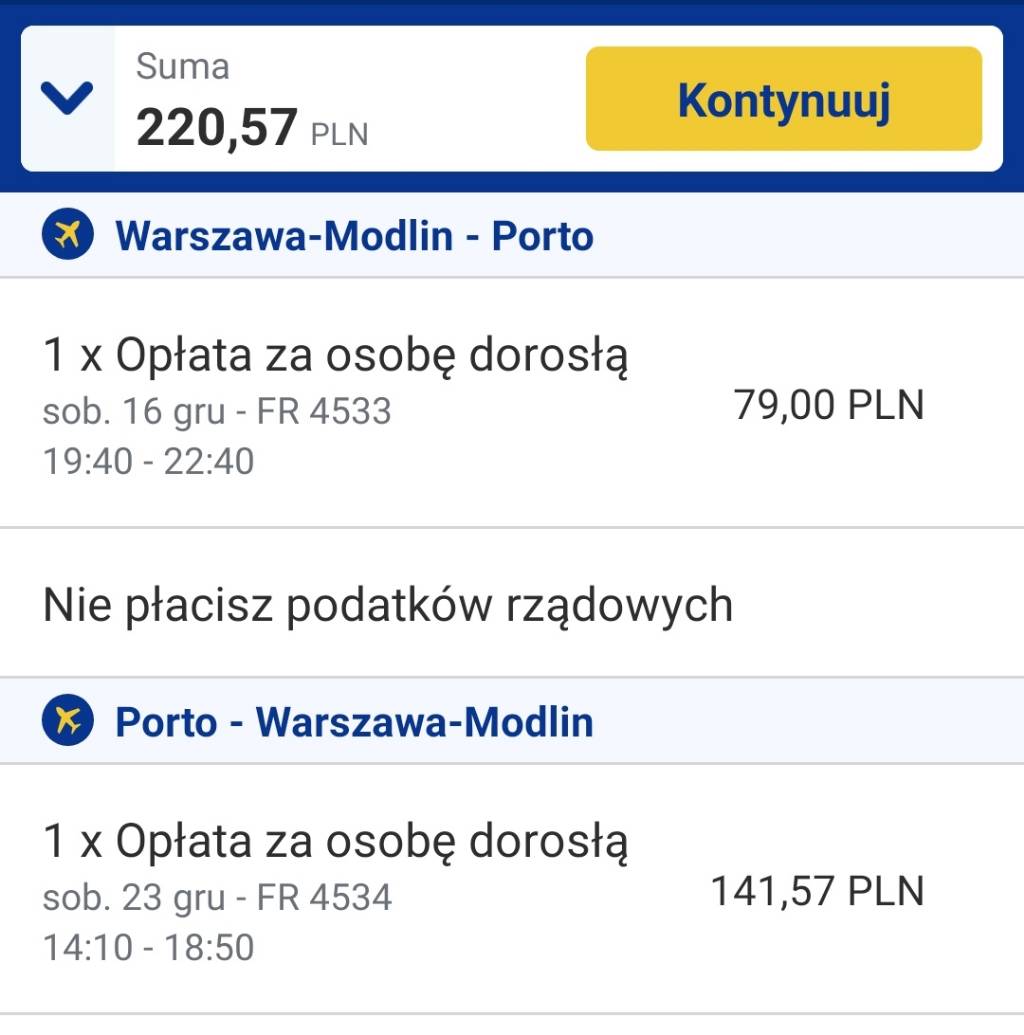Click the Suma label
The image size is (1024, 1035).
182,66
